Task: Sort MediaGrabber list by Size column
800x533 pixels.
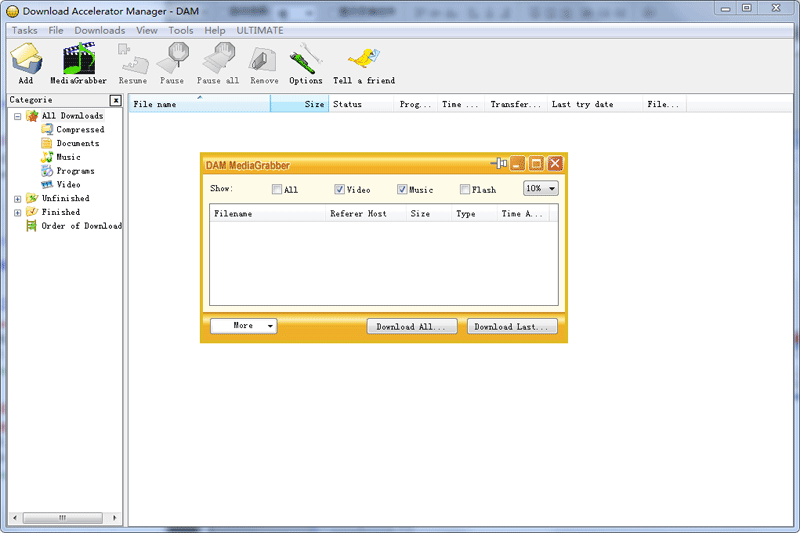Action: [x=429, y=214]
